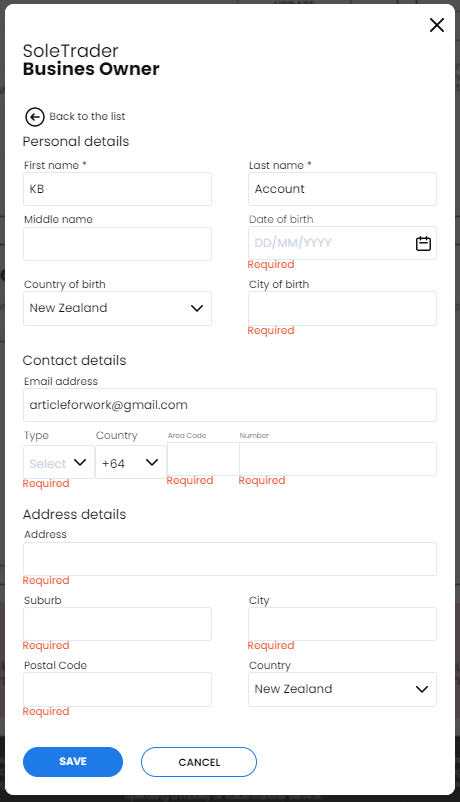The height and width of the screenshot is (802, 460).
Task: Open the date of birth calendar icon
Action: pyautogui.click(x=423, y=243)
